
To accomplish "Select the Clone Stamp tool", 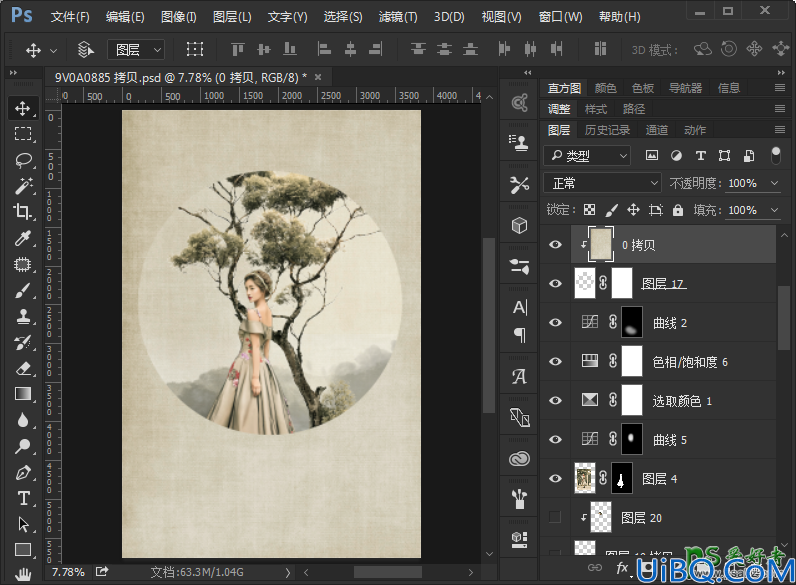I will point(22,316).
